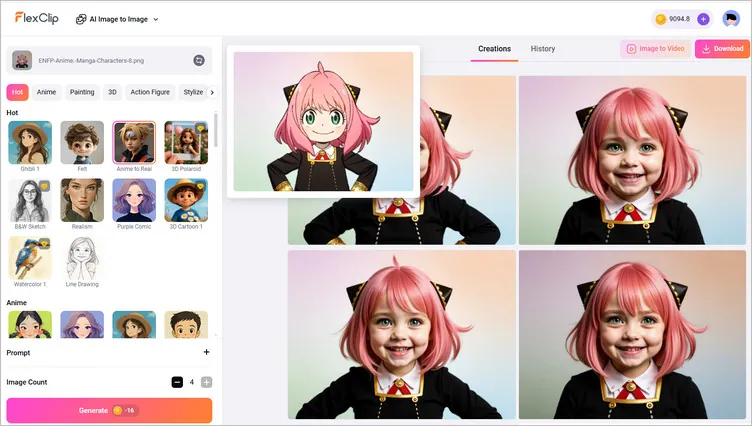Click the Hot section heading

(12, 113)
